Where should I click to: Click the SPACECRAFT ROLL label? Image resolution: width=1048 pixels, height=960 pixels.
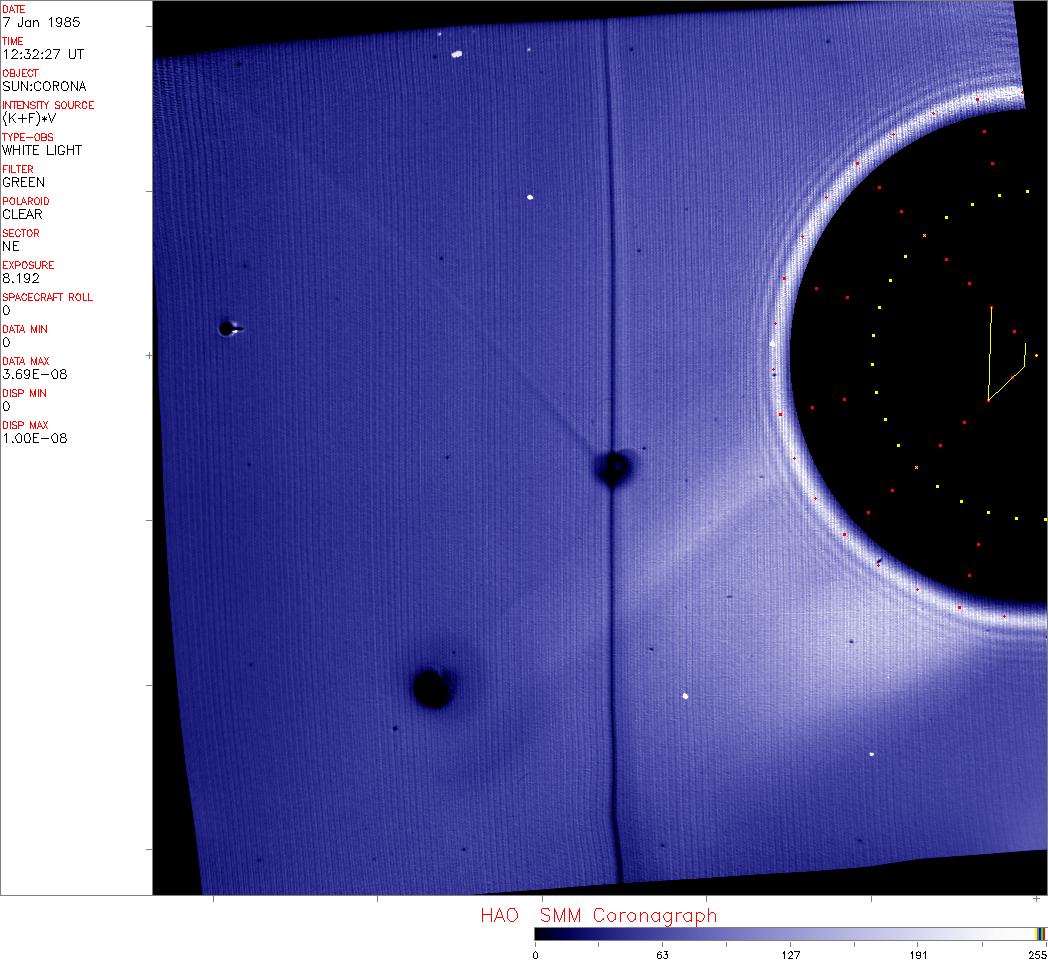pos(48,297)
